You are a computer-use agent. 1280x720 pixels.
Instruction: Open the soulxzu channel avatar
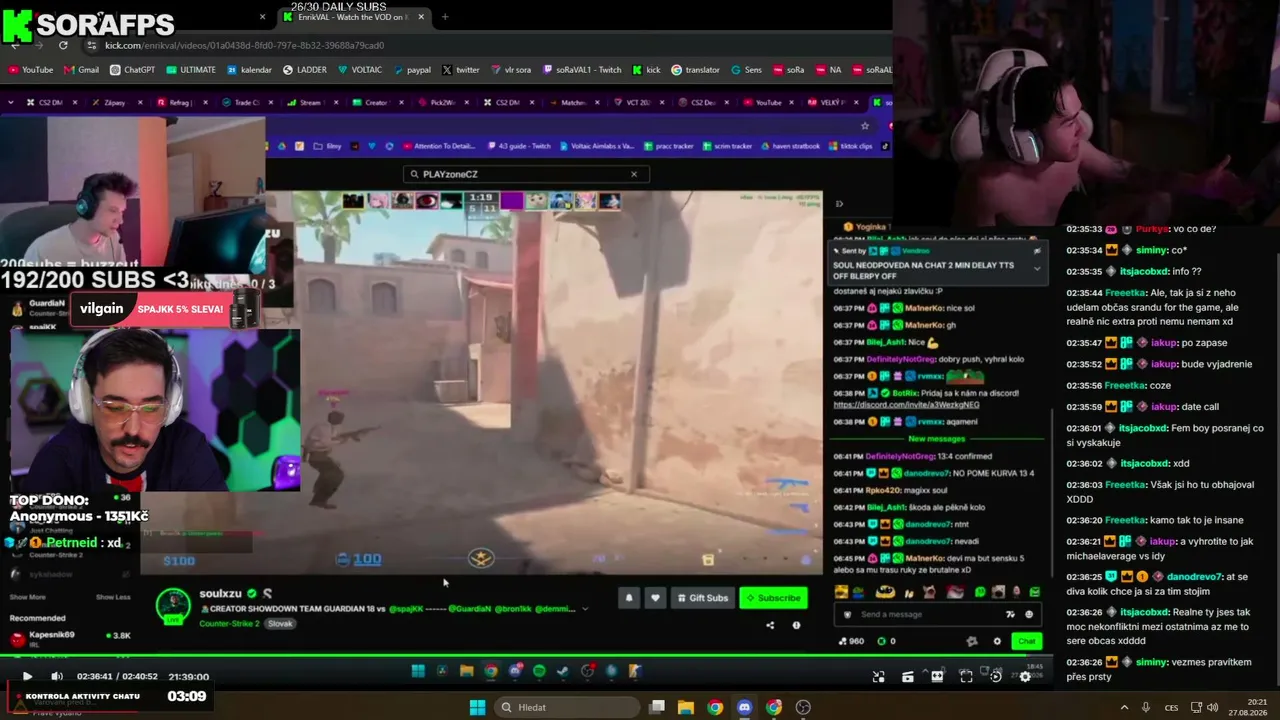[174, 607]
